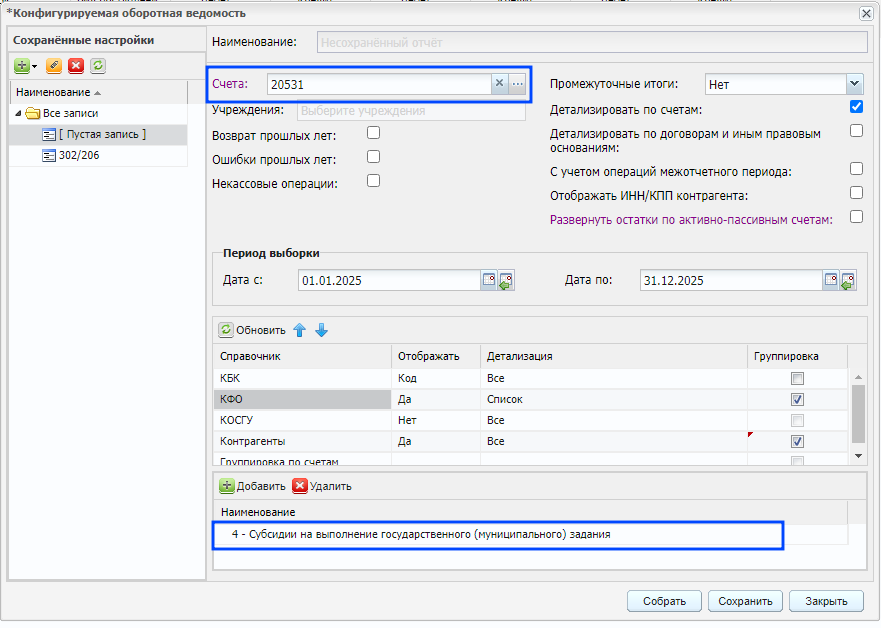The height and width of the screenshot is (628, 881).
Task: Toggle Возврат прошлых лет checkbox
Action: coord(373,133)
